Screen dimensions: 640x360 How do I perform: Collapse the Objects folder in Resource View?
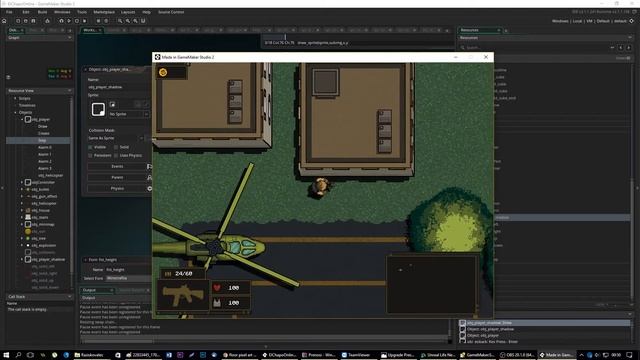(16, 112)
